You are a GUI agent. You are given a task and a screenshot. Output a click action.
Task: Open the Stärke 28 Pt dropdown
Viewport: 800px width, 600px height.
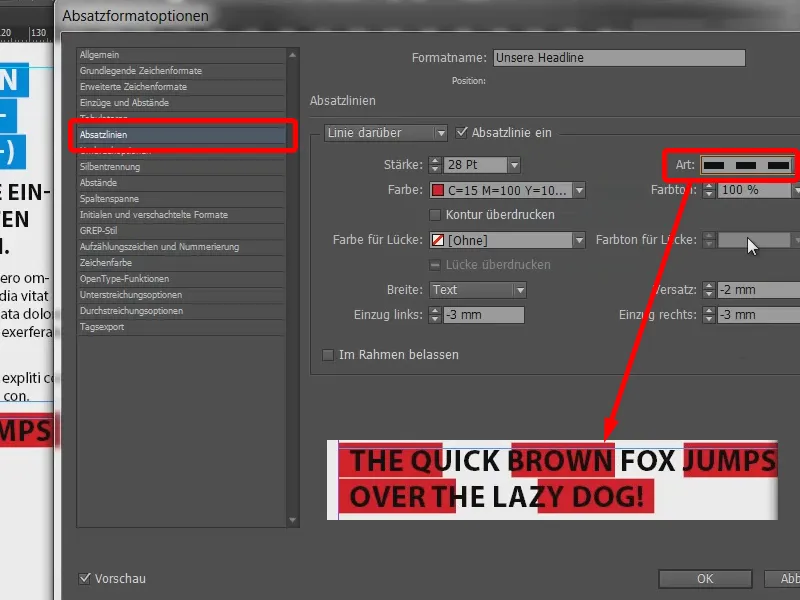514,165
